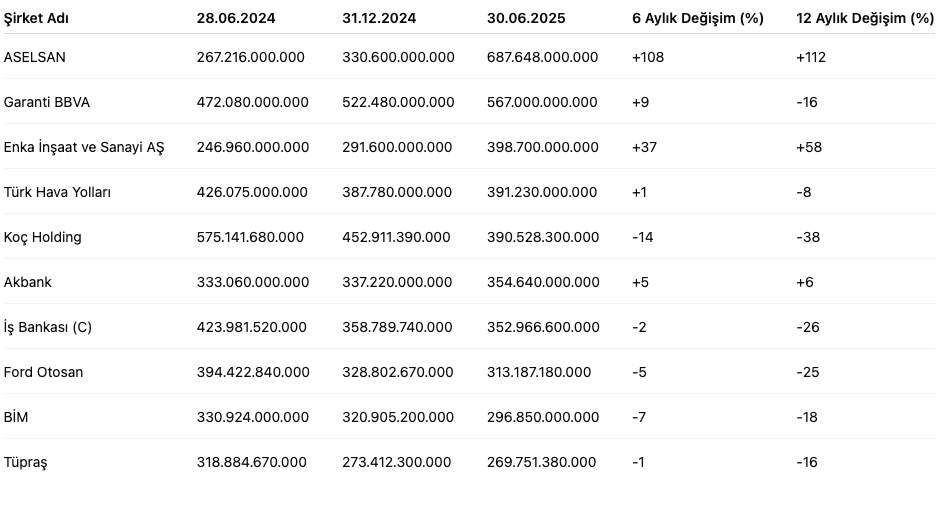946x505 pixels.
Task: Click the 687.648.000.000 value cell
Action: [543, 57]
